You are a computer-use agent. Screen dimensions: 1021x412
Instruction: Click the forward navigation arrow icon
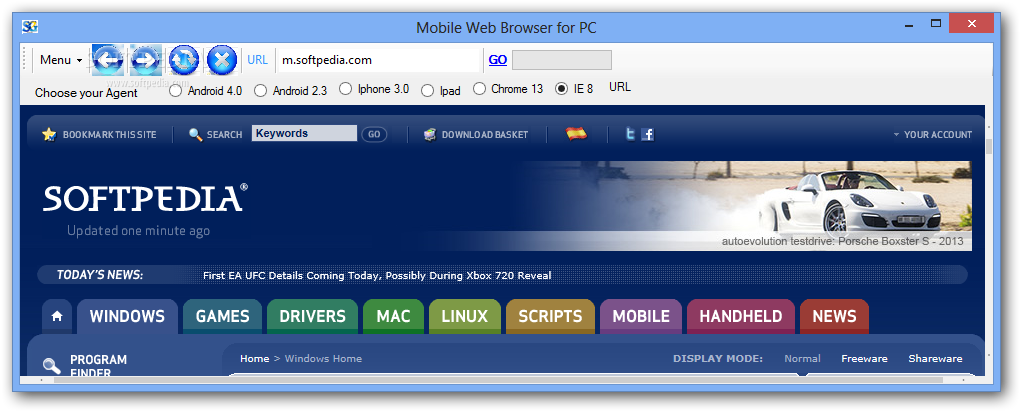coord(146,61)
